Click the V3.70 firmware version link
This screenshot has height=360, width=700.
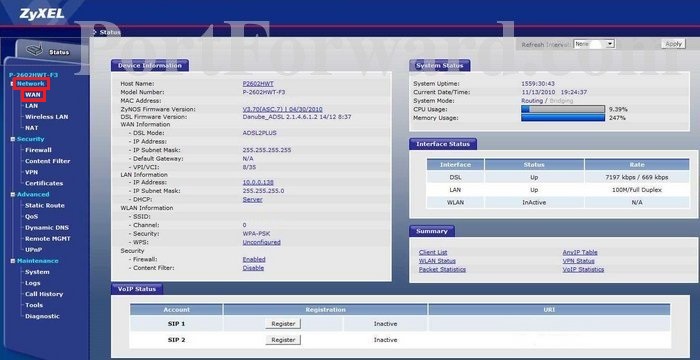[282, 109]
